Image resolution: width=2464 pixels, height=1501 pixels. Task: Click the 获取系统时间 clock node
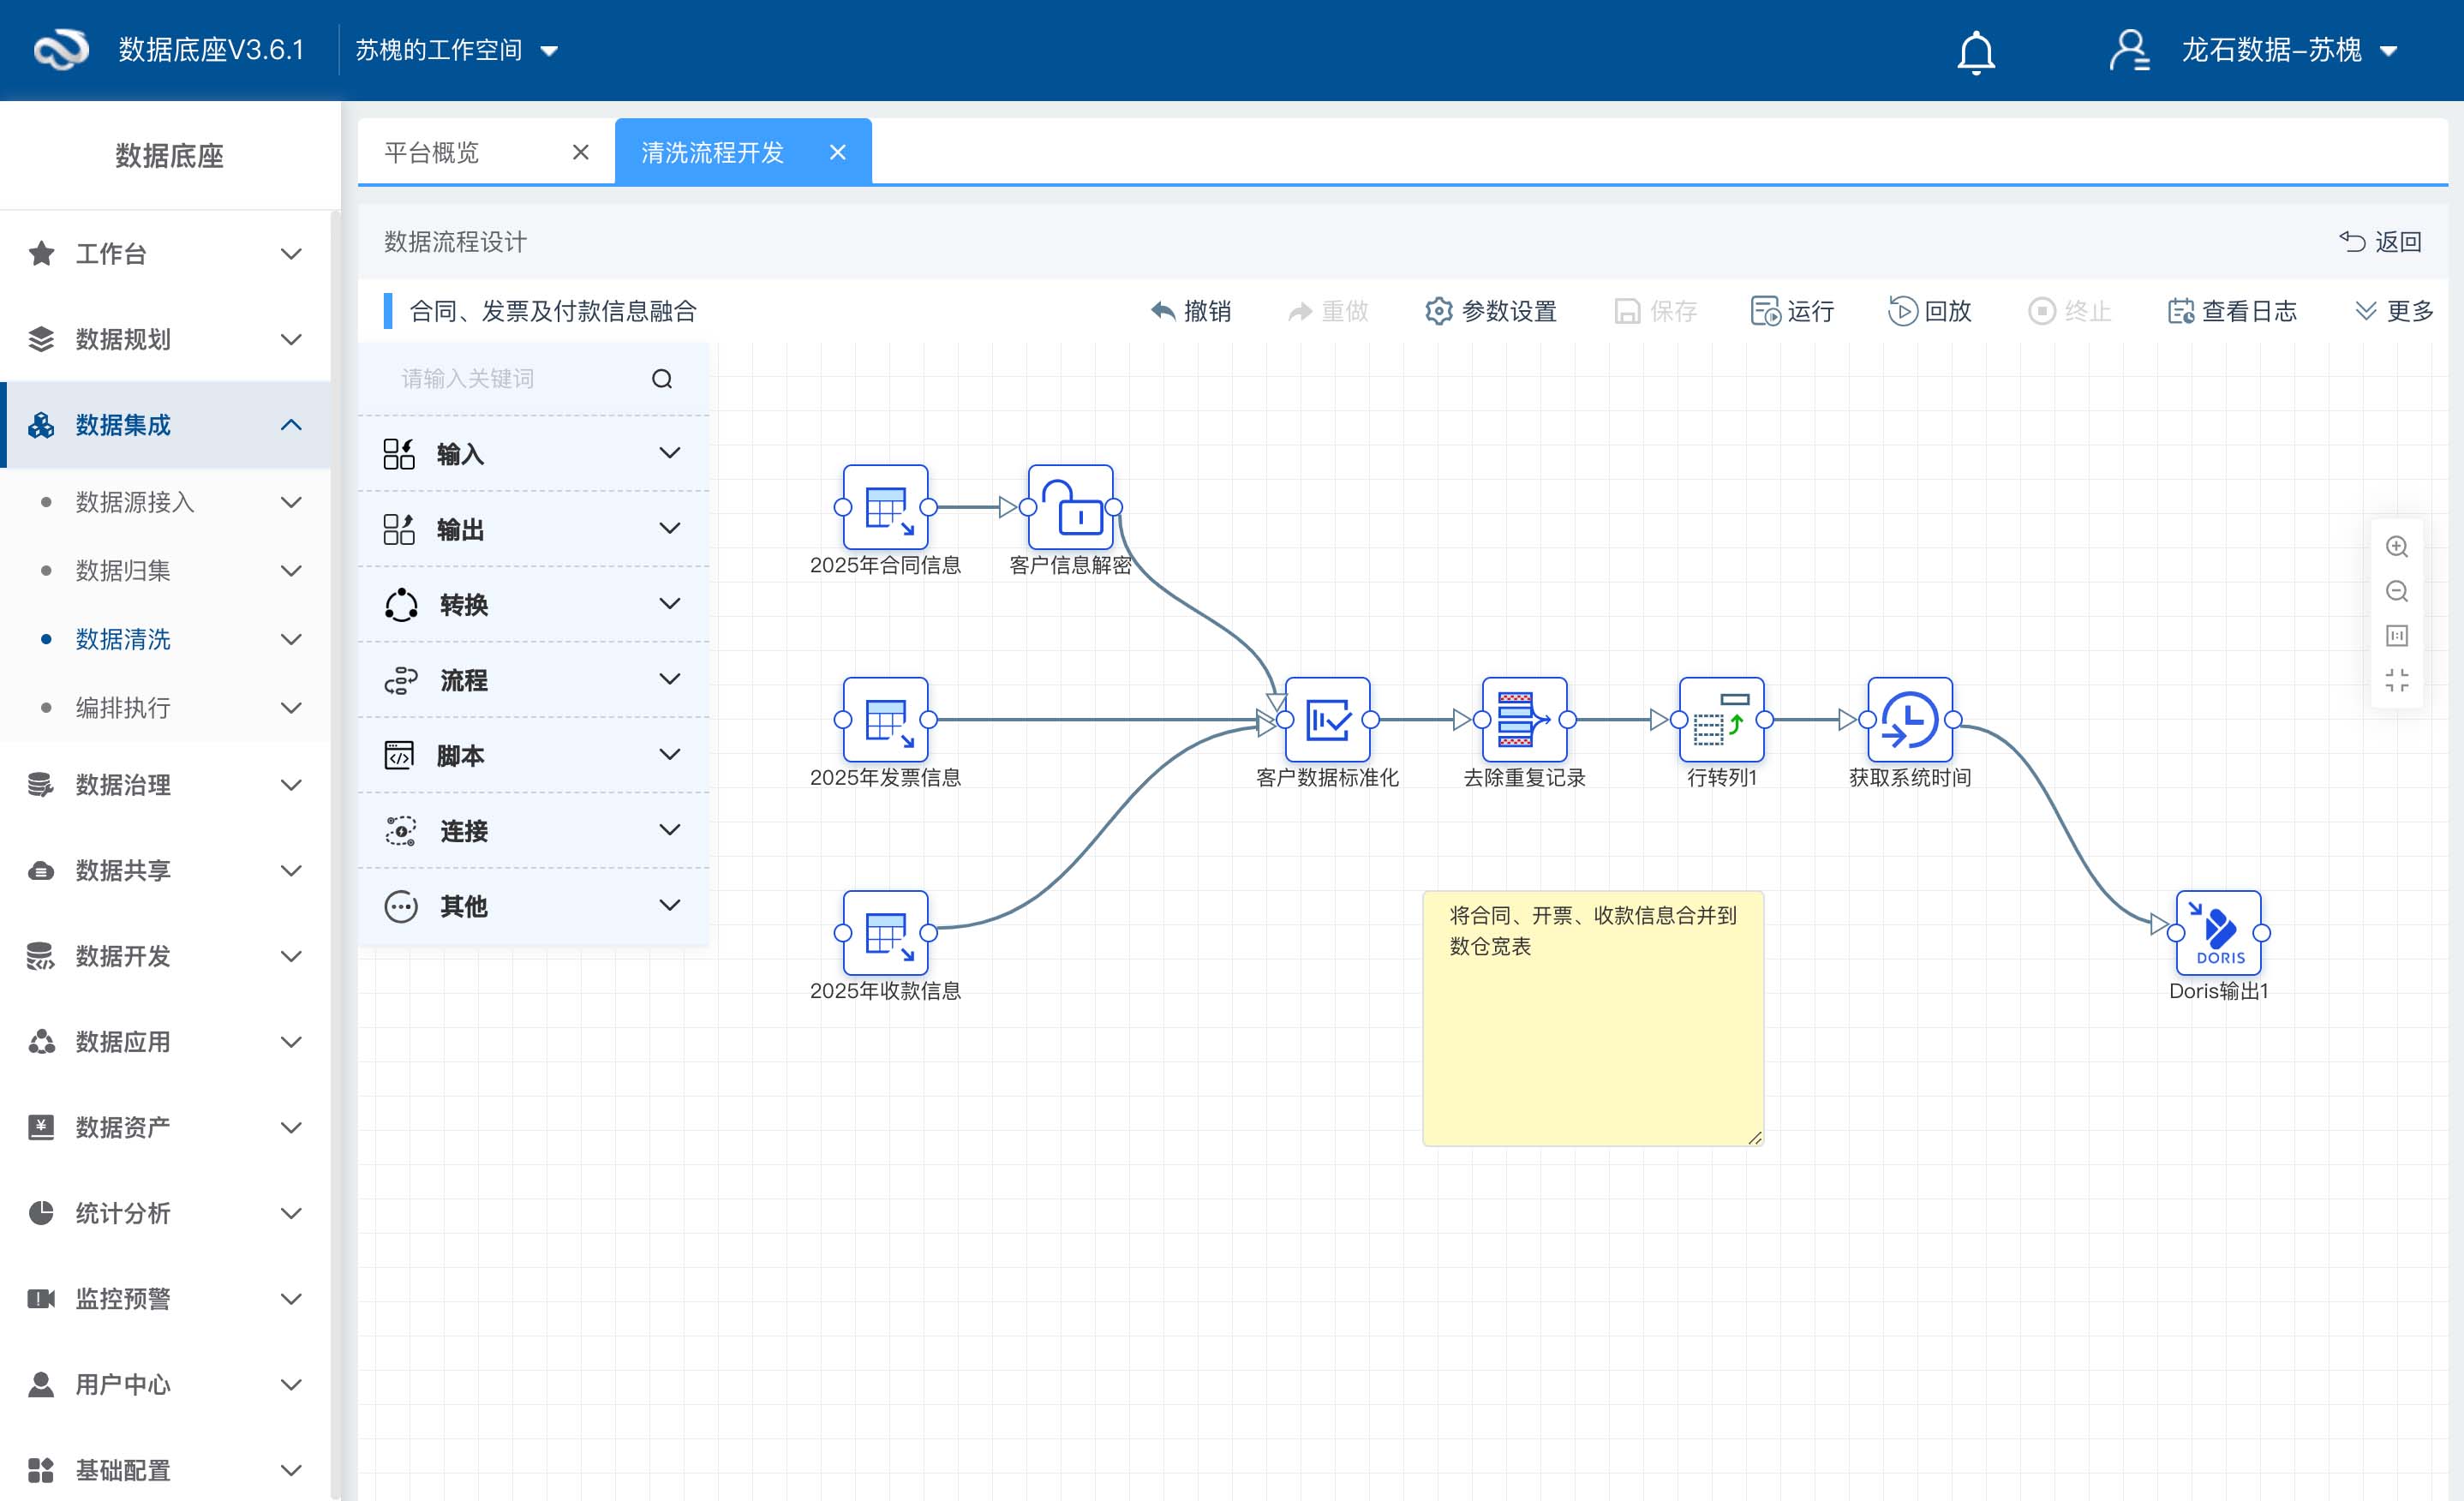(1909, 719)
